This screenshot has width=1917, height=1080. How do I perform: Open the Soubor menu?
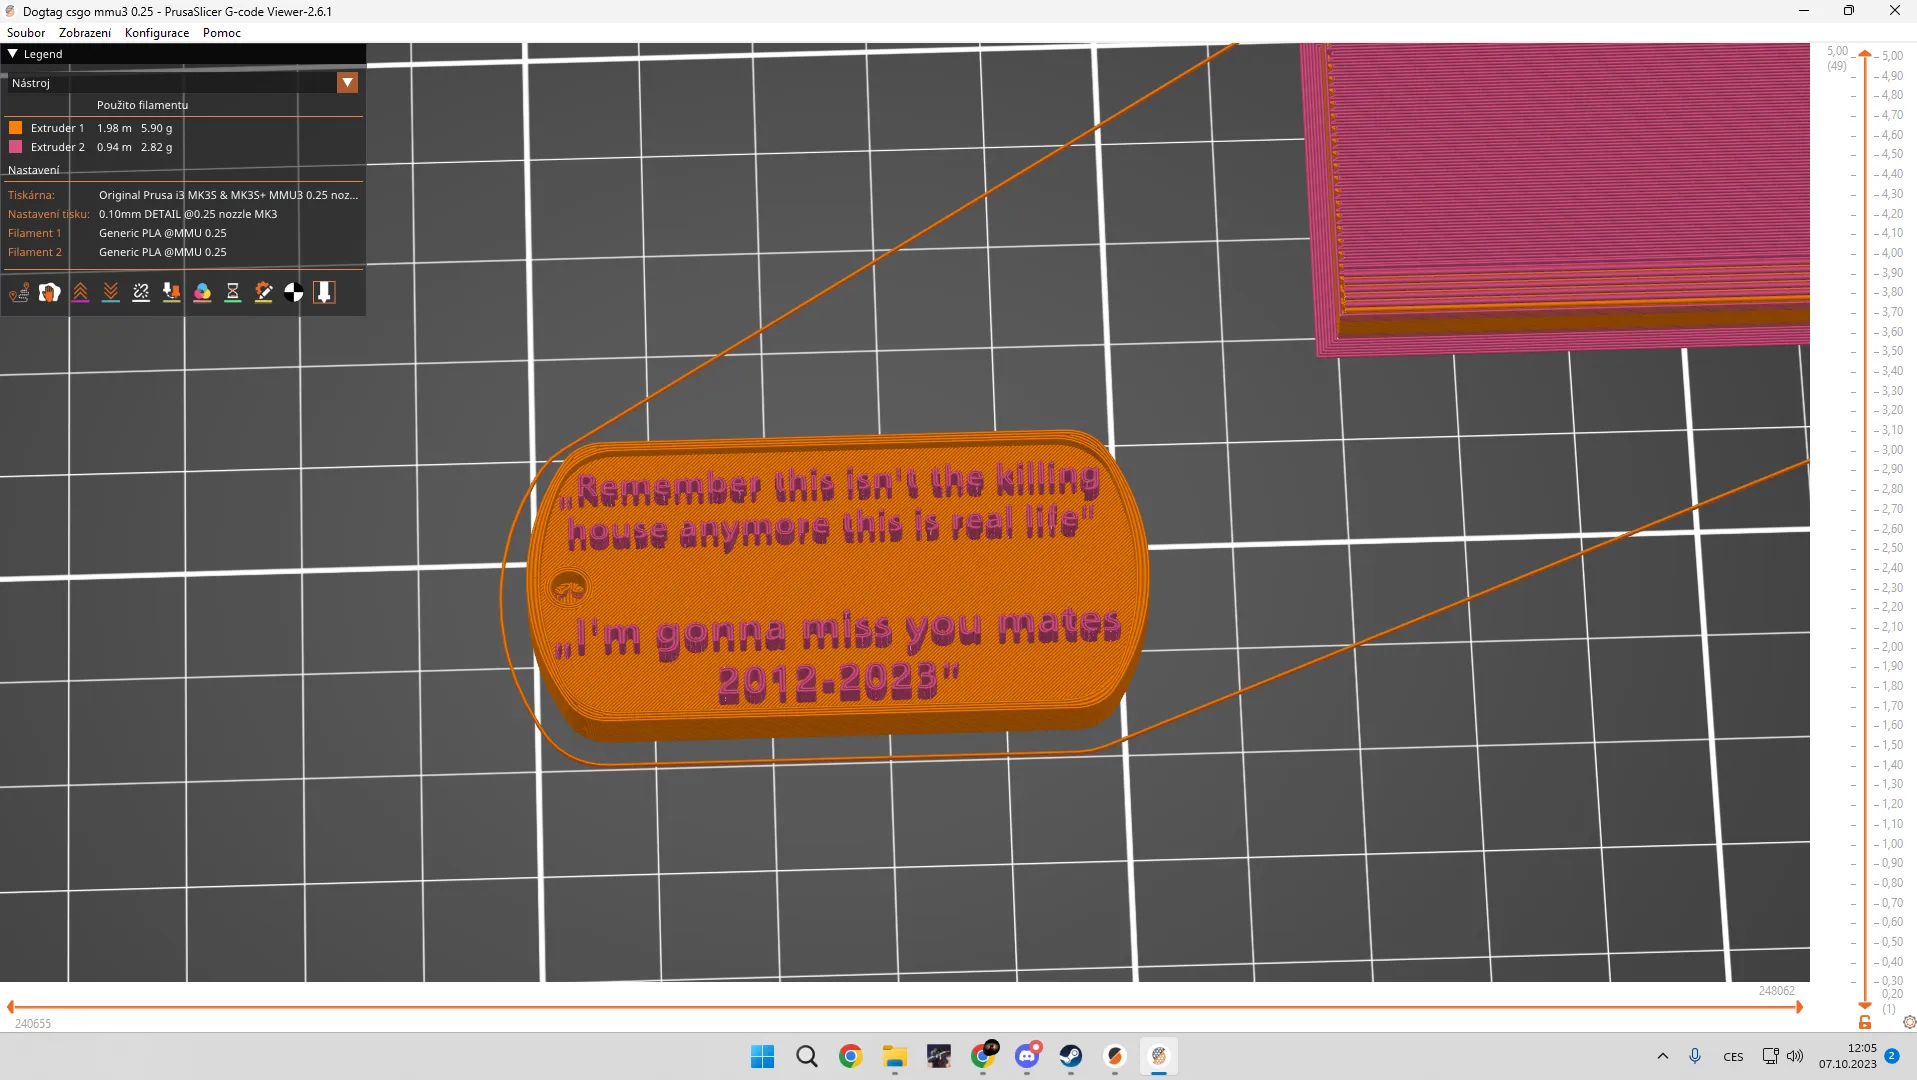point(26,33)
